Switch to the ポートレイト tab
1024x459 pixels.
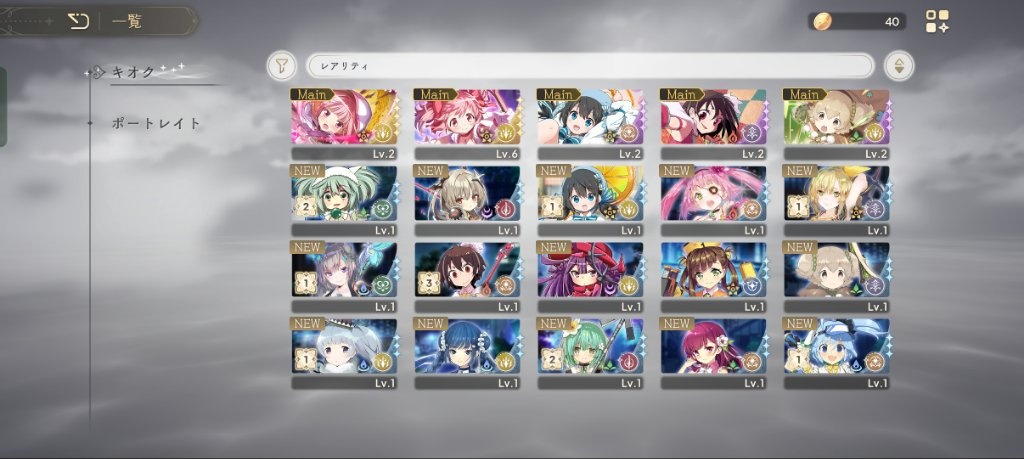tap(156, 123)
